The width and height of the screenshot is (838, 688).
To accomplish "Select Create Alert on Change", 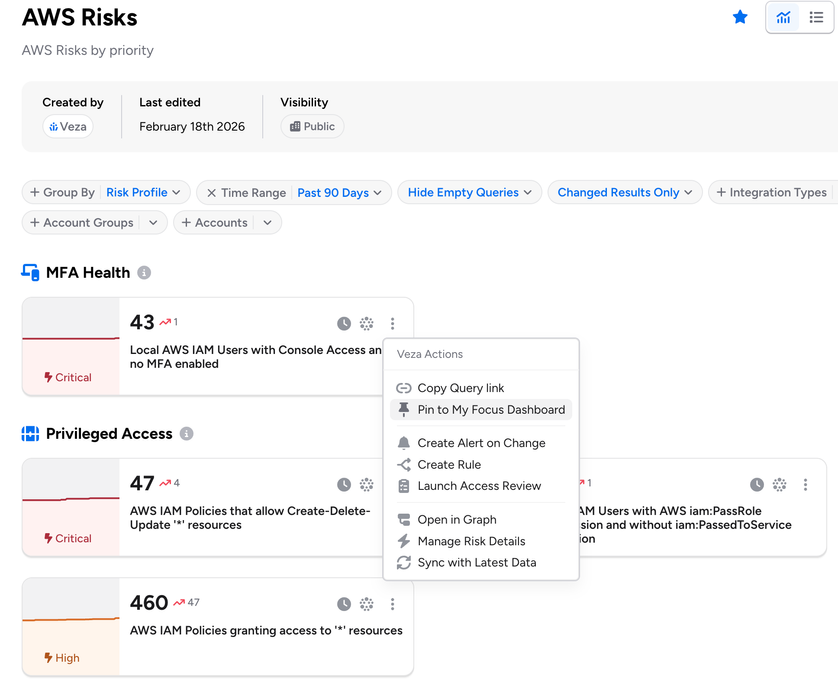I will [481, 443].
